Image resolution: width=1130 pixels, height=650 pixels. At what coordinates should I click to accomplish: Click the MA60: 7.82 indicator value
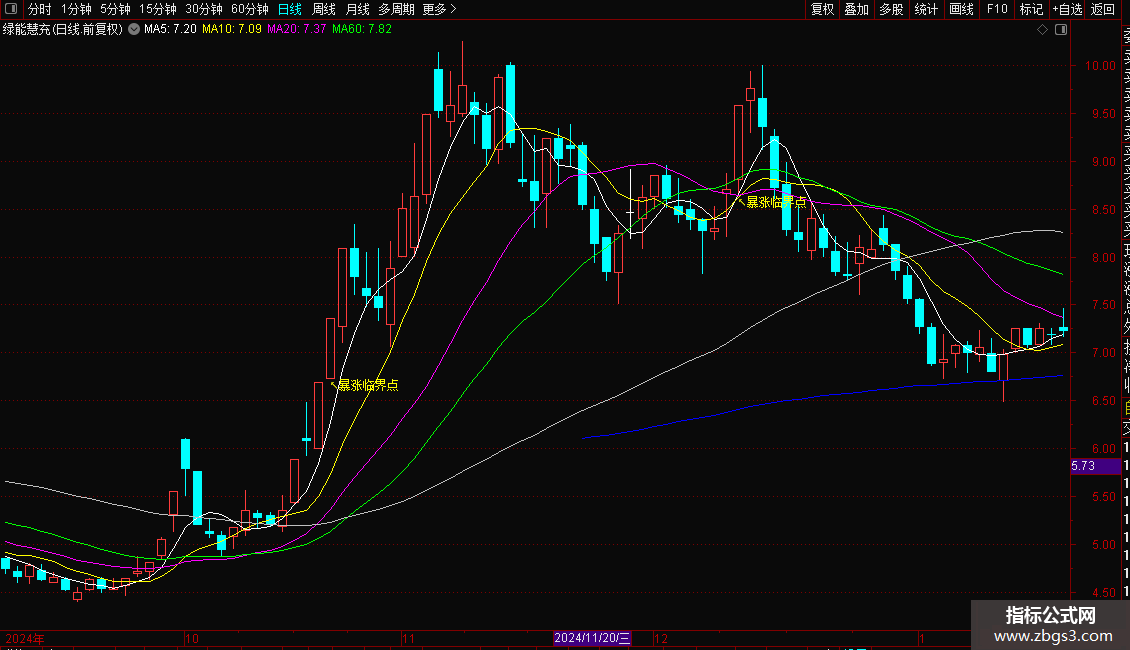[x=362, y=30]
